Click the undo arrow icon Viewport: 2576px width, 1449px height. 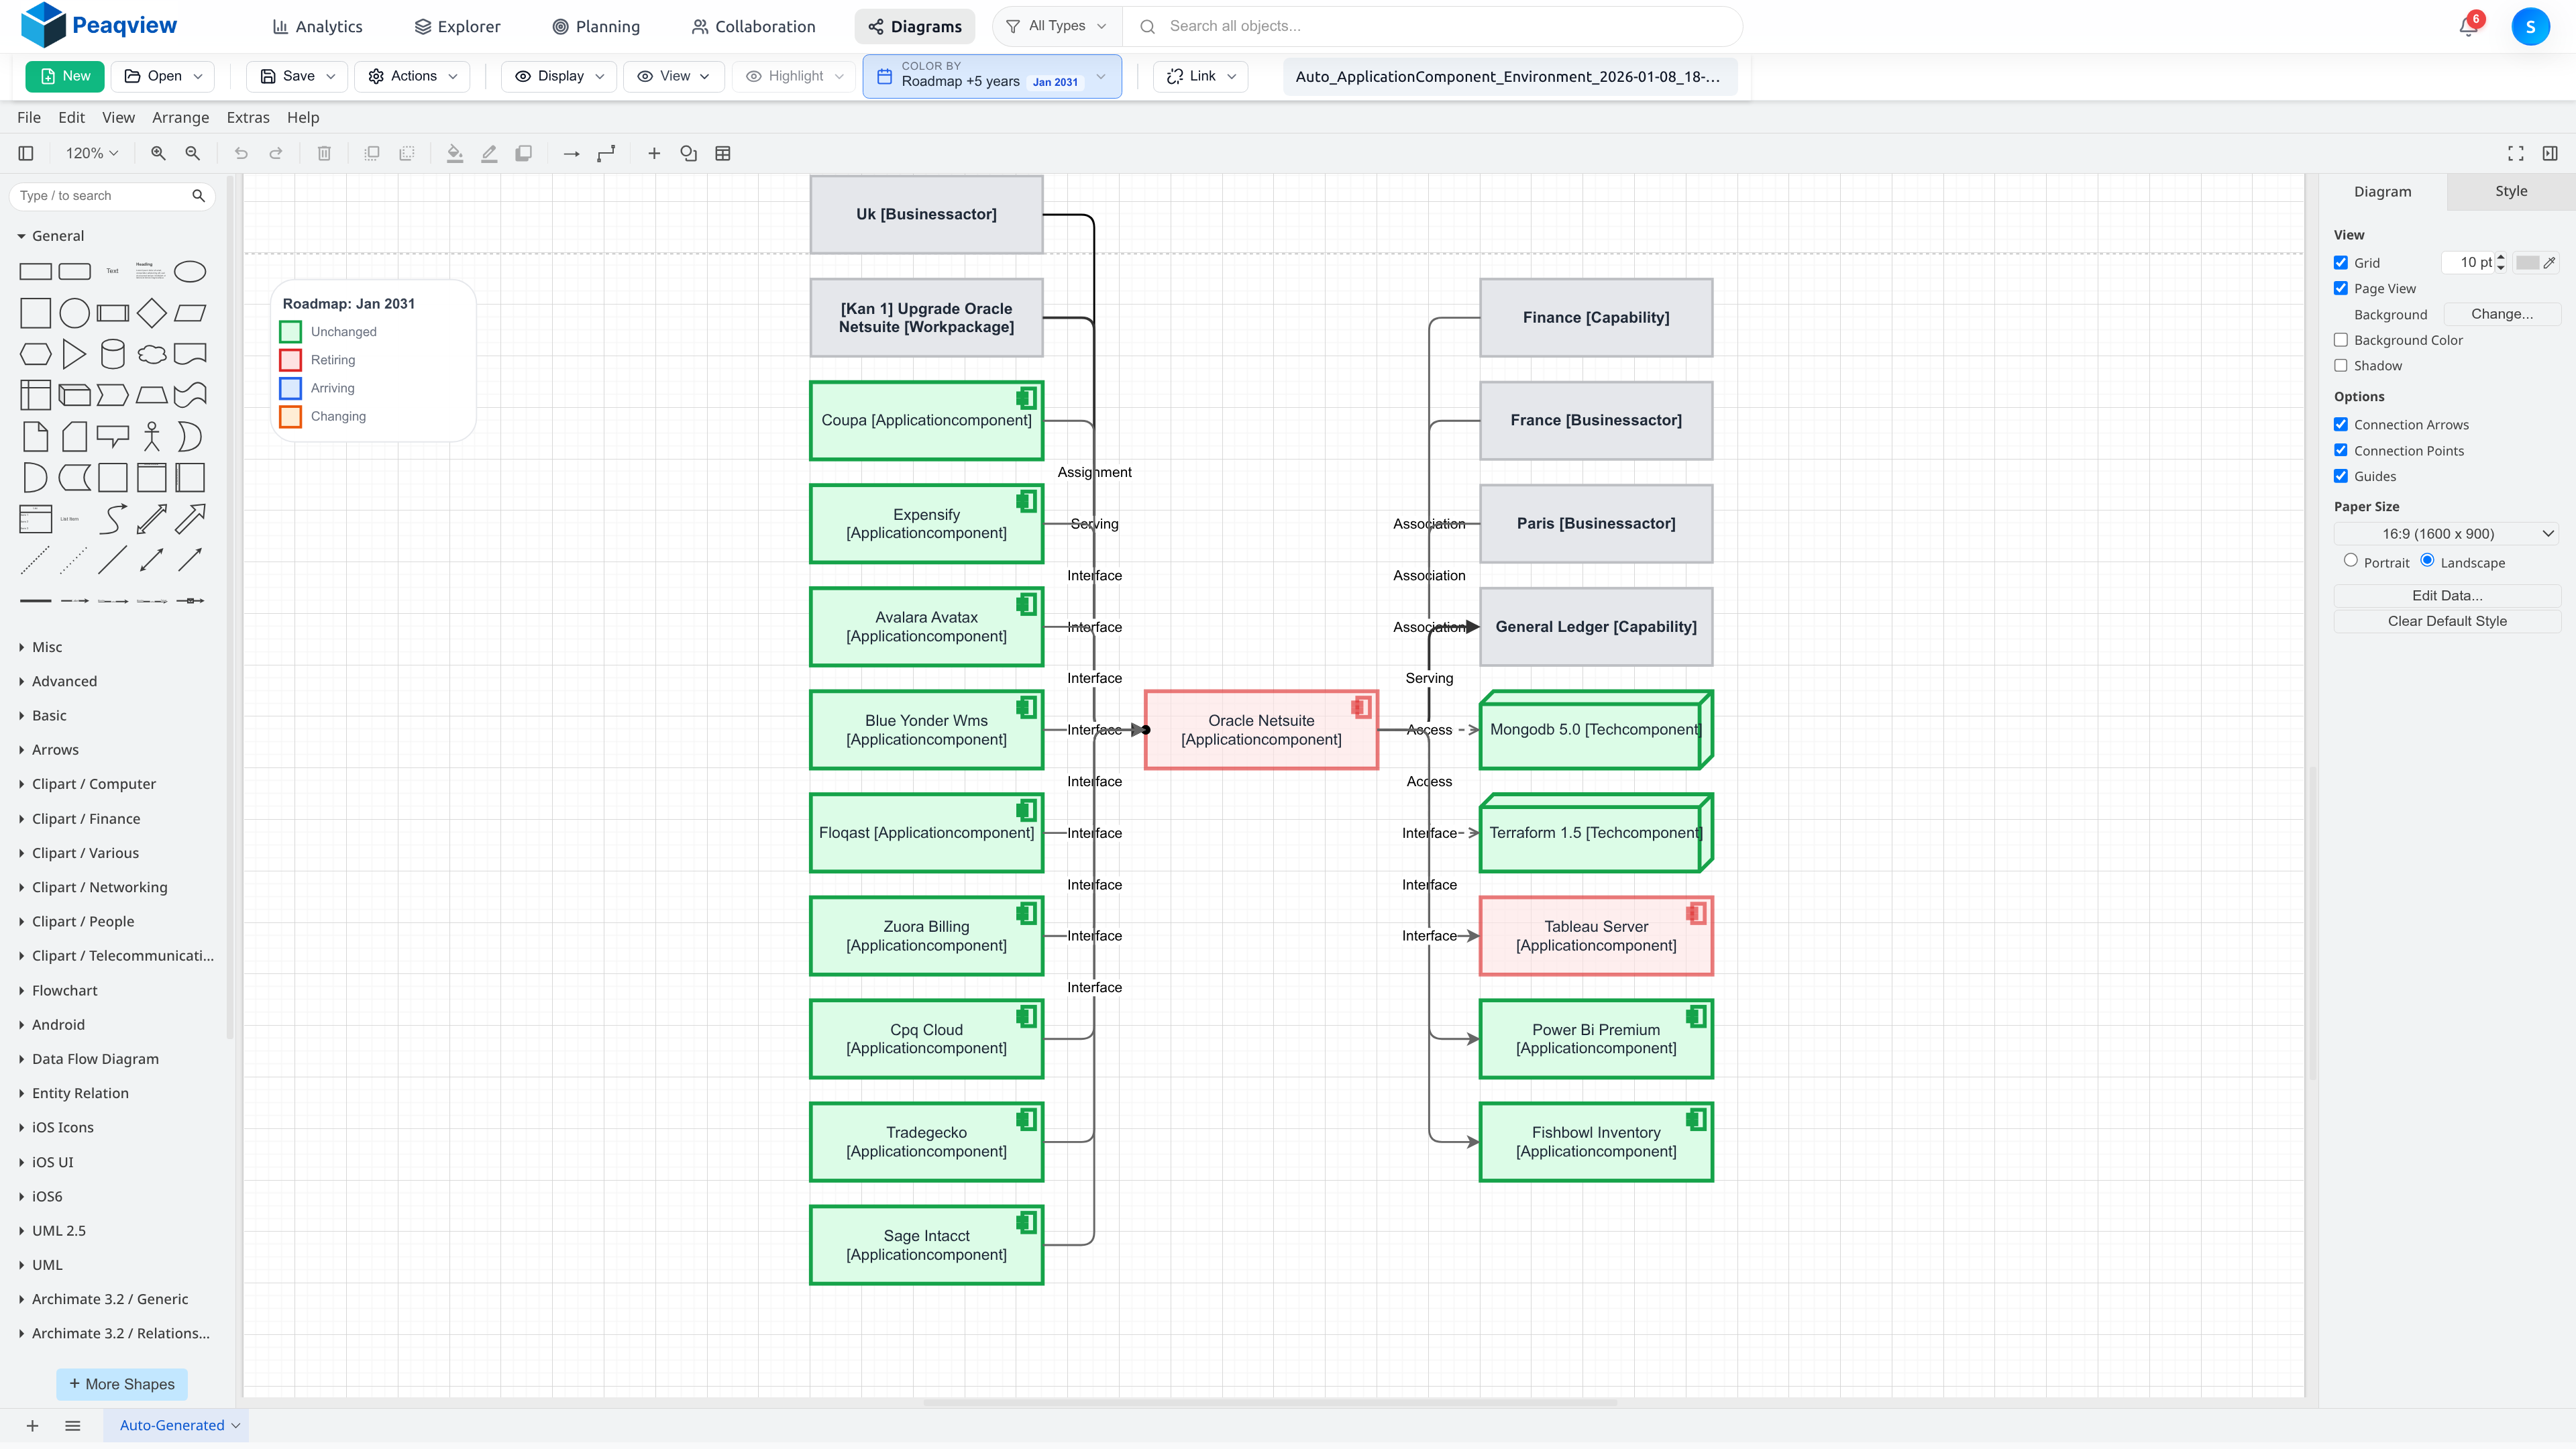[241, 153]
